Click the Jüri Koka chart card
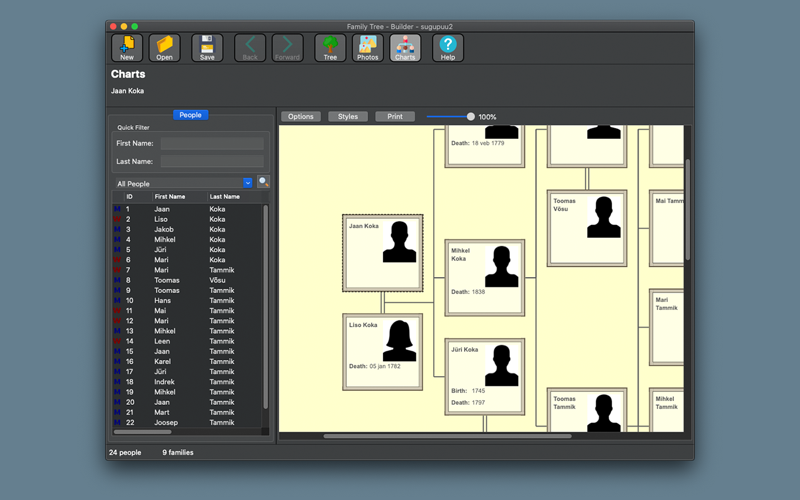This screenshot has height=500, width=800. [x=485, y=377]
